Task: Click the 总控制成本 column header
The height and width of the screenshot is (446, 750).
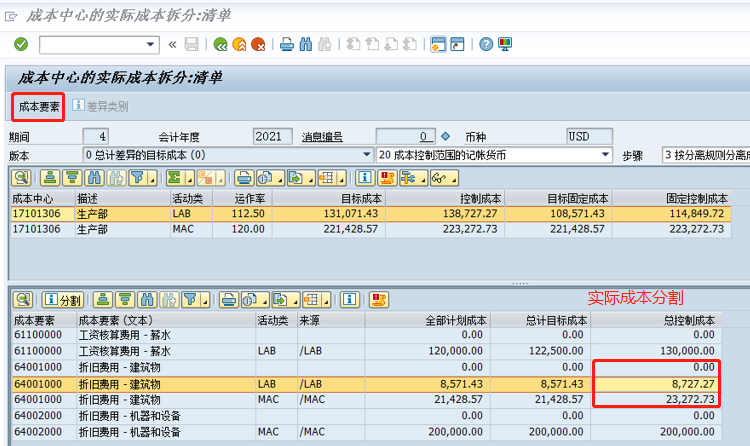Action: (x=656, y=320)
